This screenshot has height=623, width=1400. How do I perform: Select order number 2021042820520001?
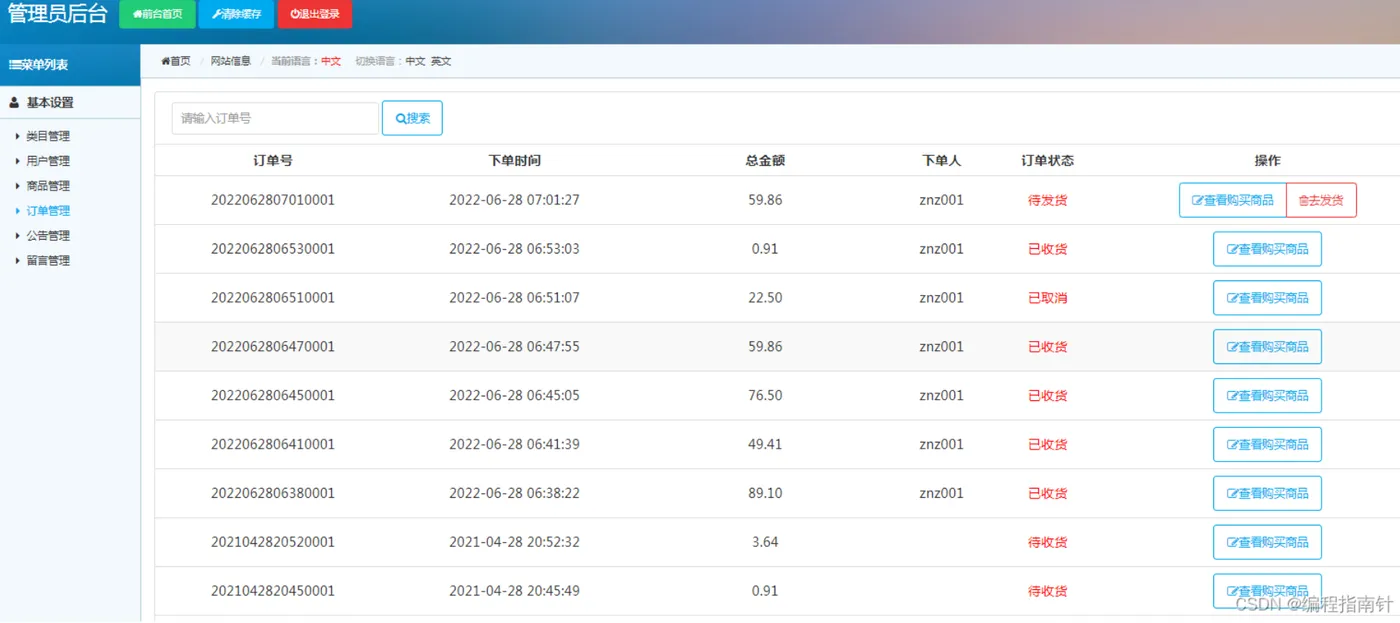pyautogui.click(x=273, y=542)
